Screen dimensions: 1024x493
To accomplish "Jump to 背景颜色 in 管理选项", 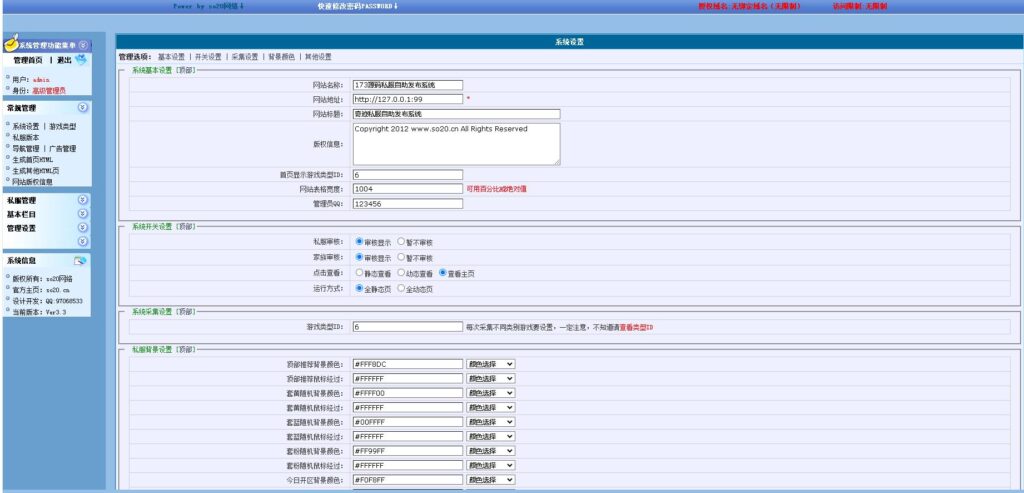I will coord(281,57).
